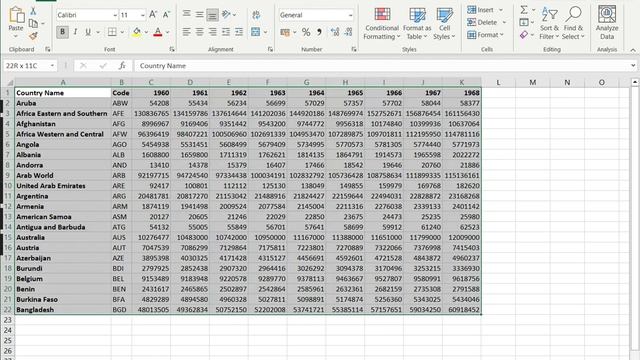Open Analyze Data
The width and height of the screenshot is (640, 360).
click(607, 22)
